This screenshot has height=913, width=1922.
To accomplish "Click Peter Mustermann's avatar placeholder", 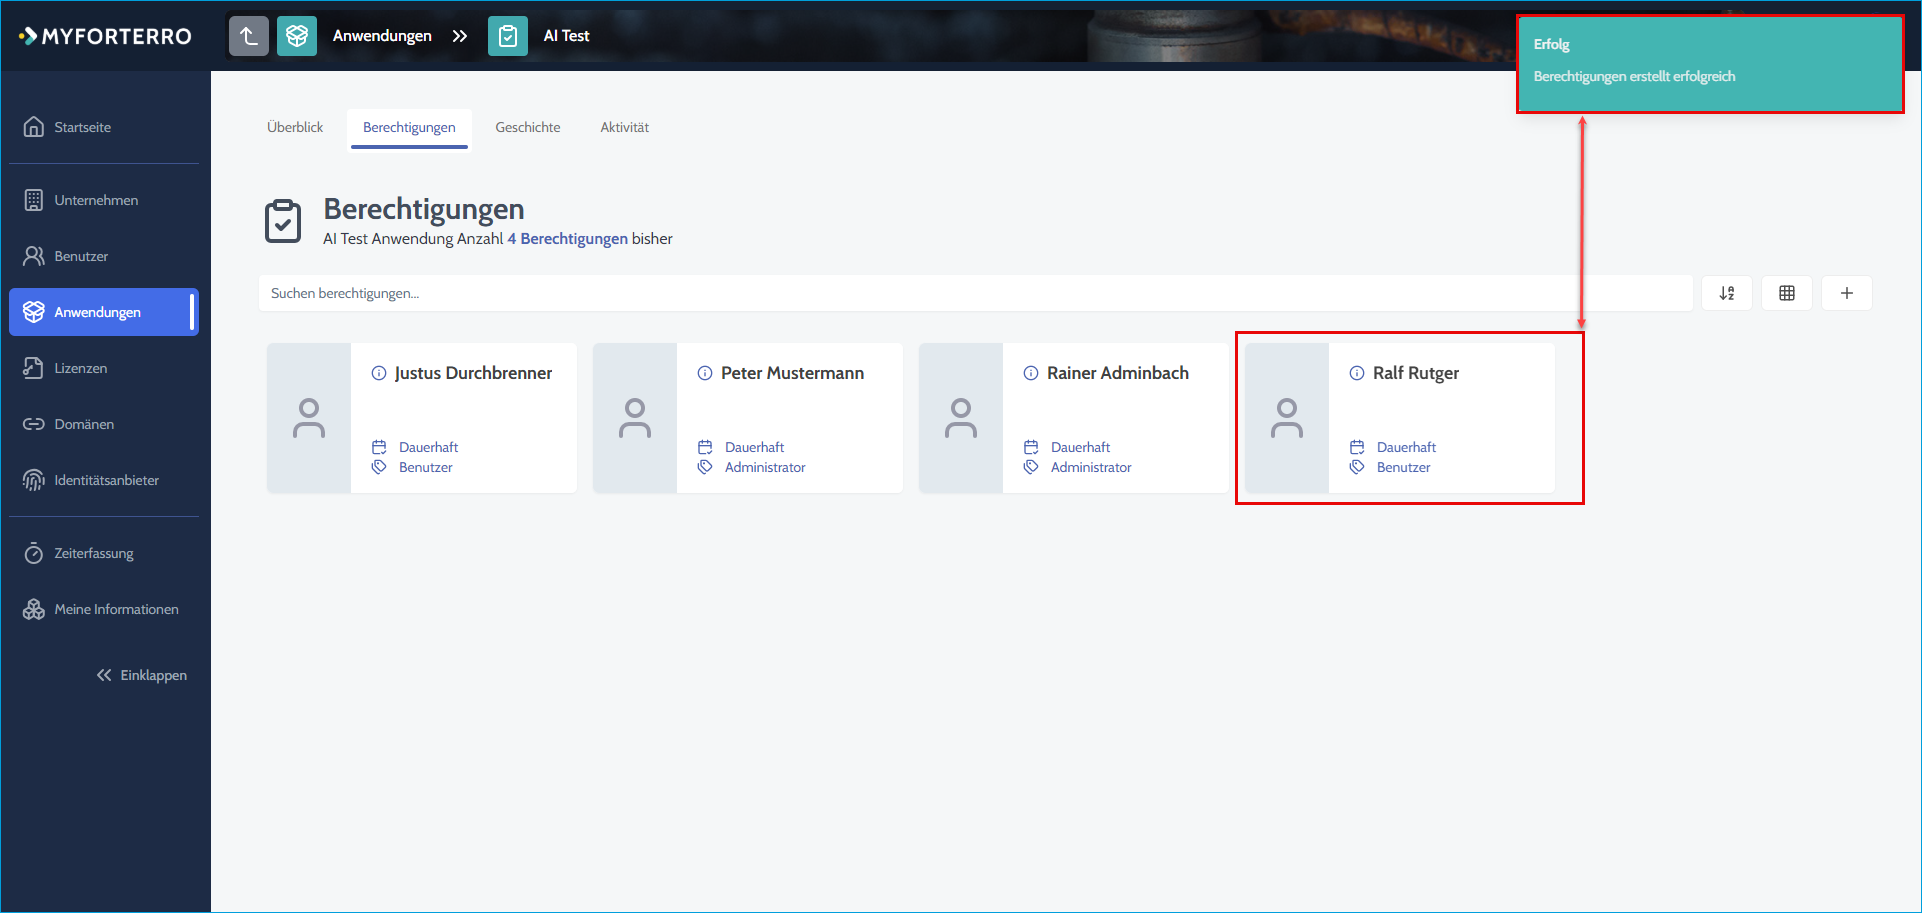I will (x=635, y=418).
